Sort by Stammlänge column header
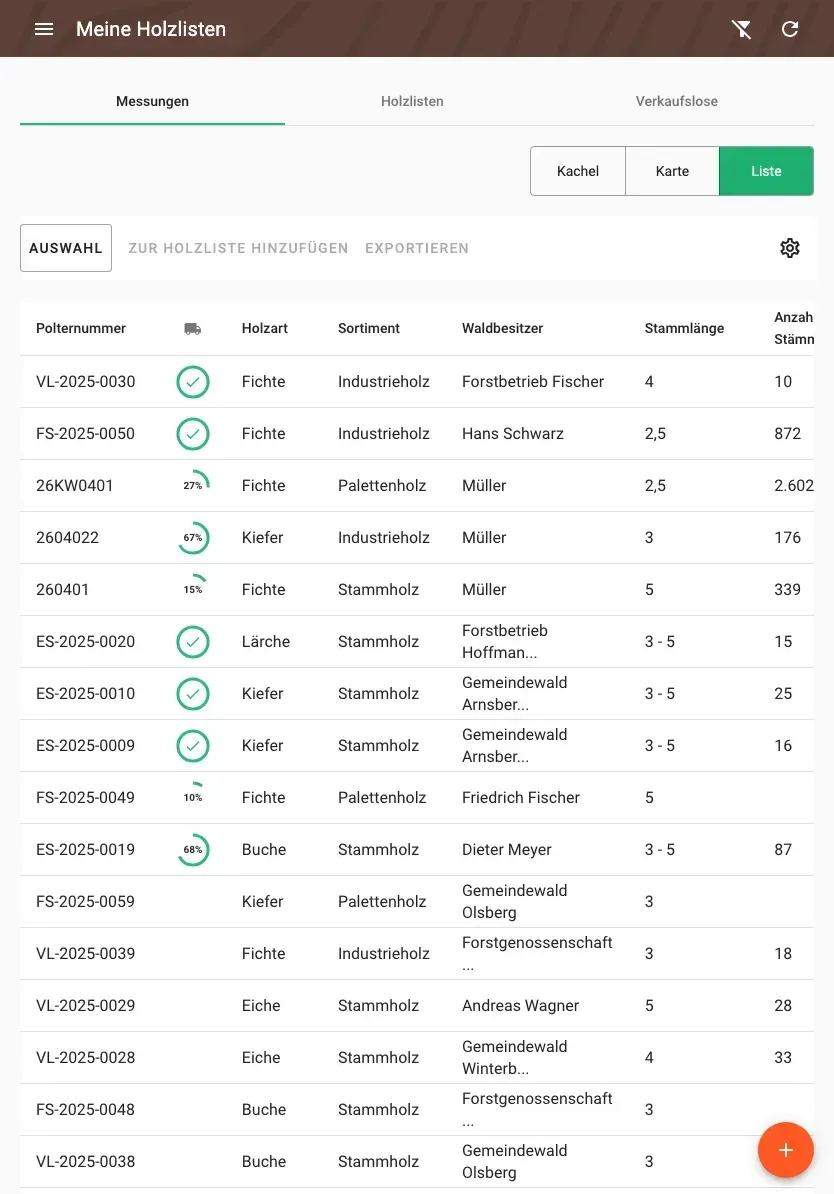The height and width of the screenshot is (1194, 834). (x=684, y=328)
